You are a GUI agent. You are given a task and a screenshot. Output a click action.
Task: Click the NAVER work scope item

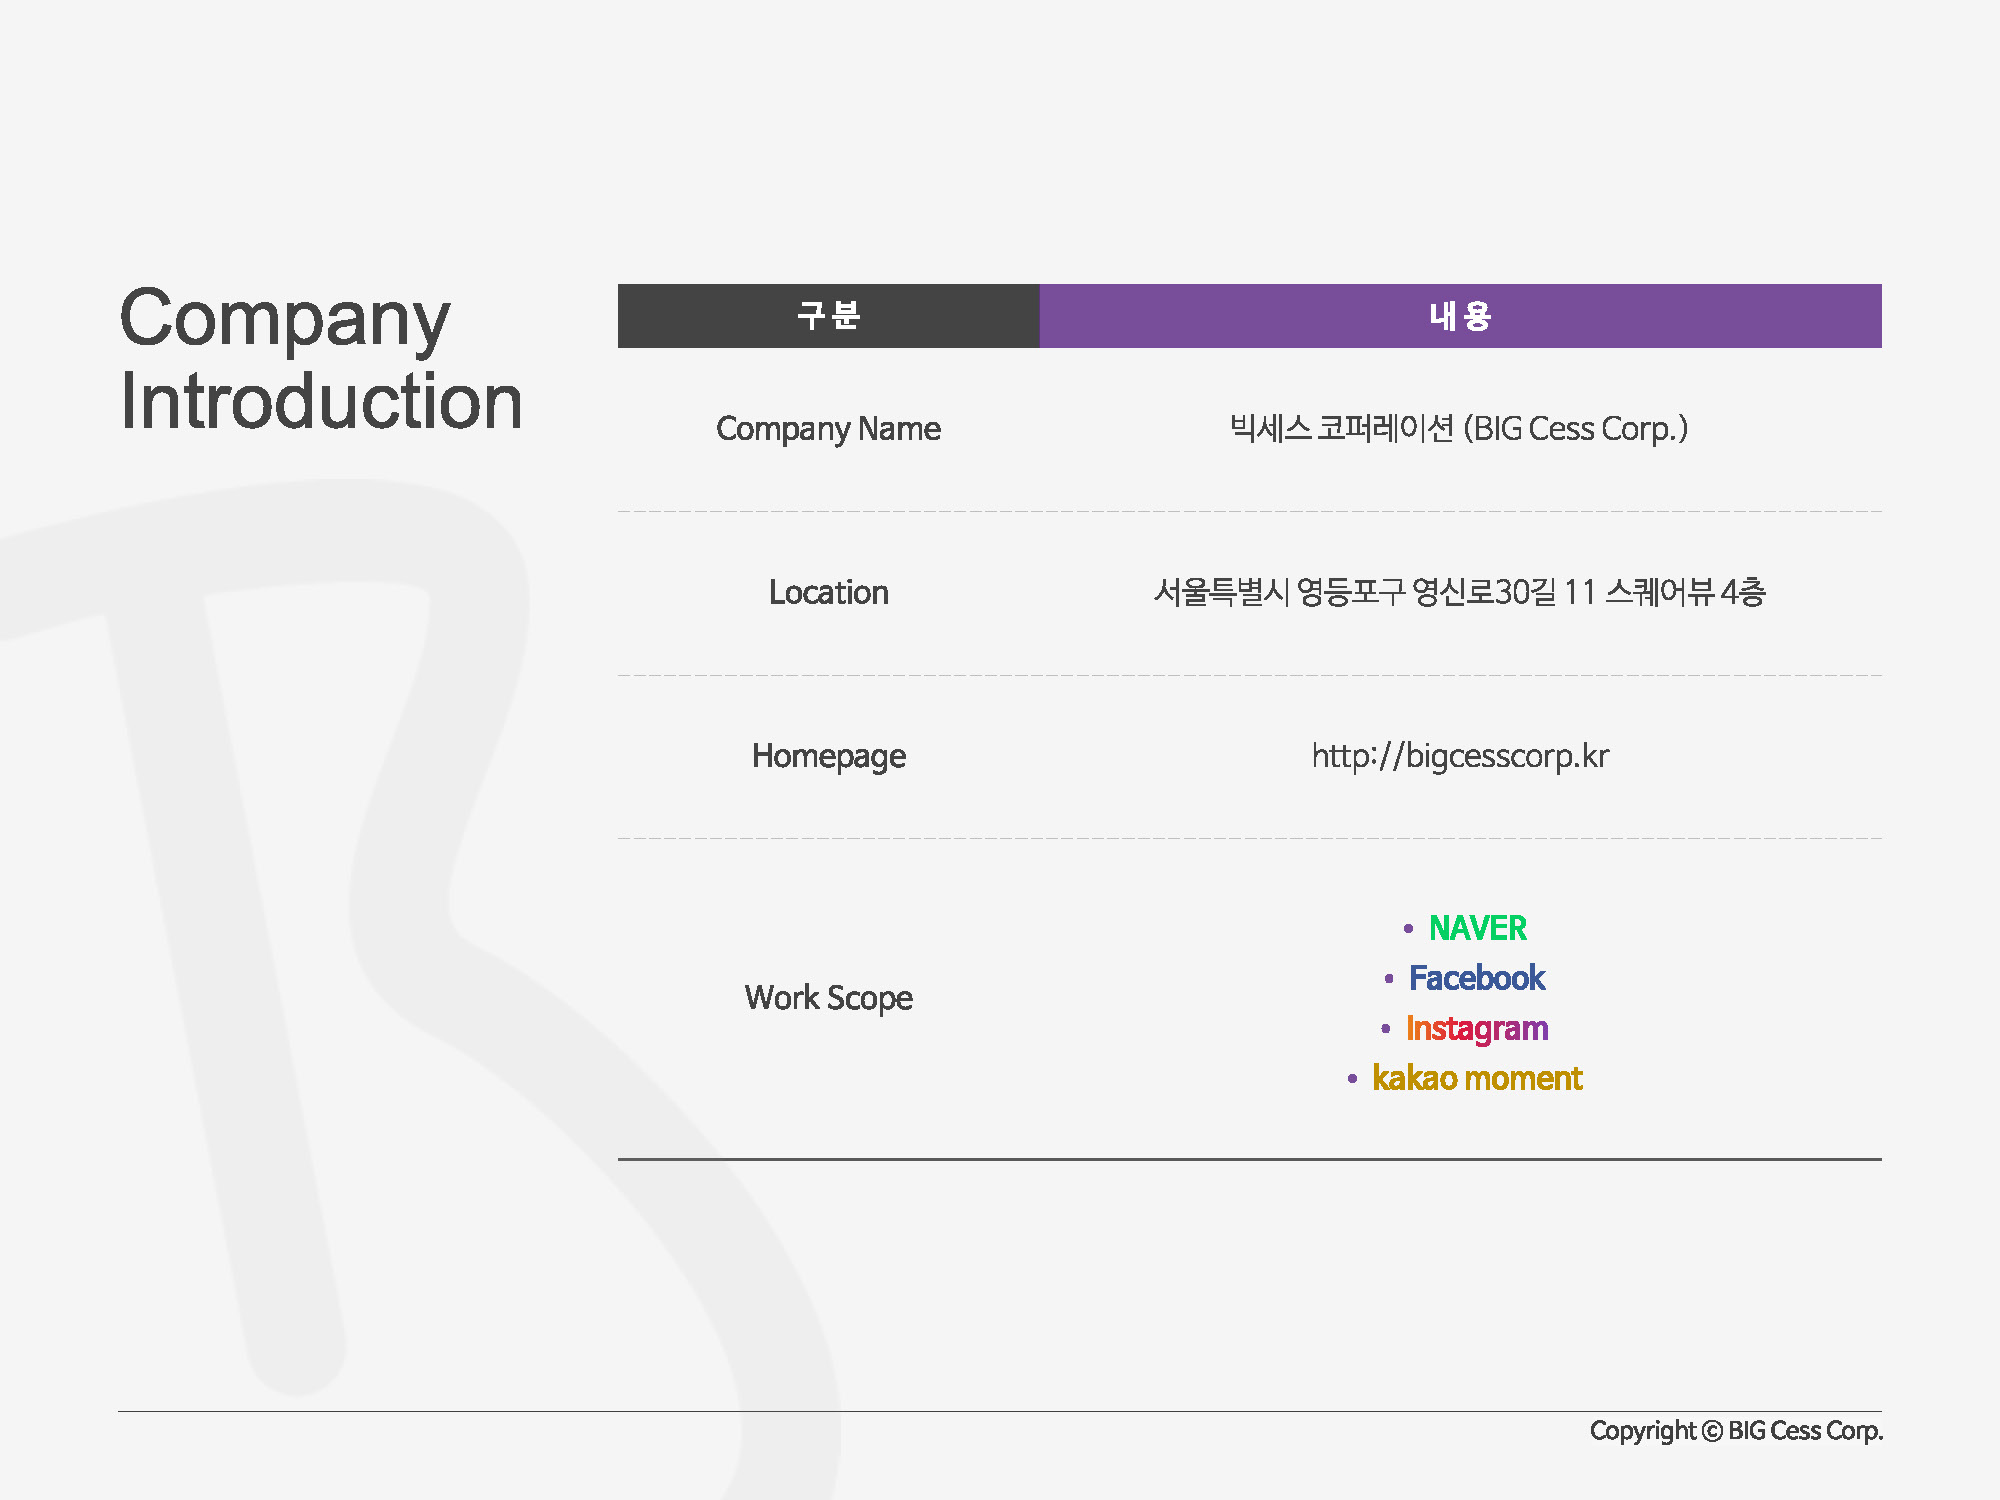pos(1477,928)
